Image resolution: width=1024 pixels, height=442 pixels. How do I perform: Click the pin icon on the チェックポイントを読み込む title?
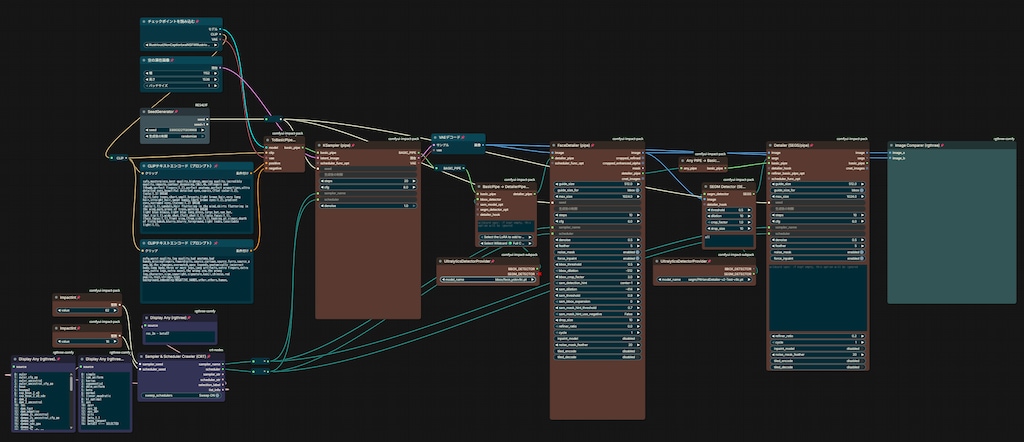(197, 22)
